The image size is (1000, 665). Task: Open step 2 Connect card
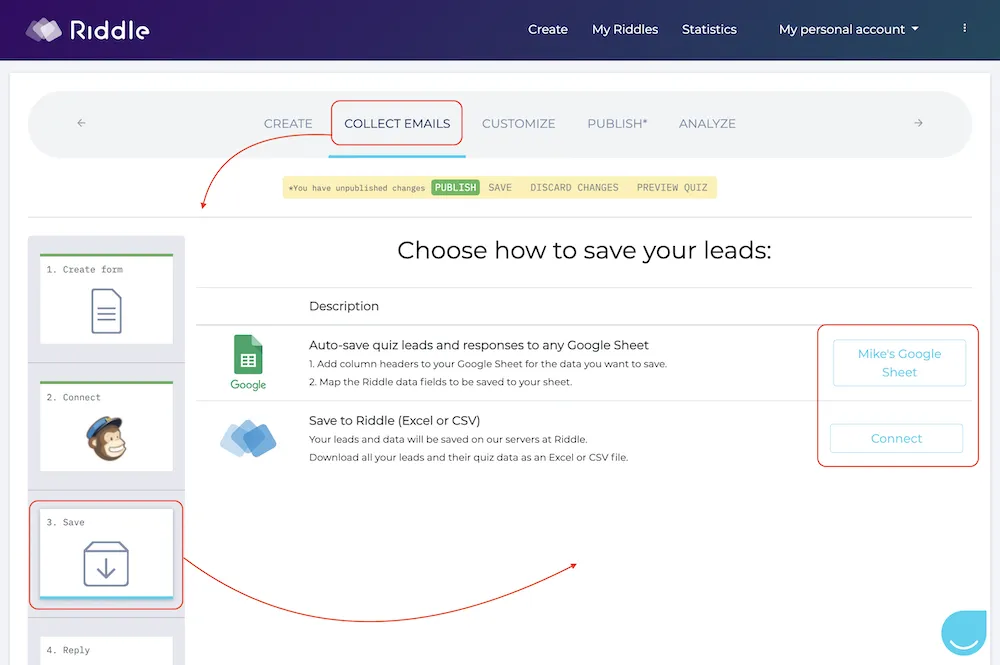click(107, 426)
